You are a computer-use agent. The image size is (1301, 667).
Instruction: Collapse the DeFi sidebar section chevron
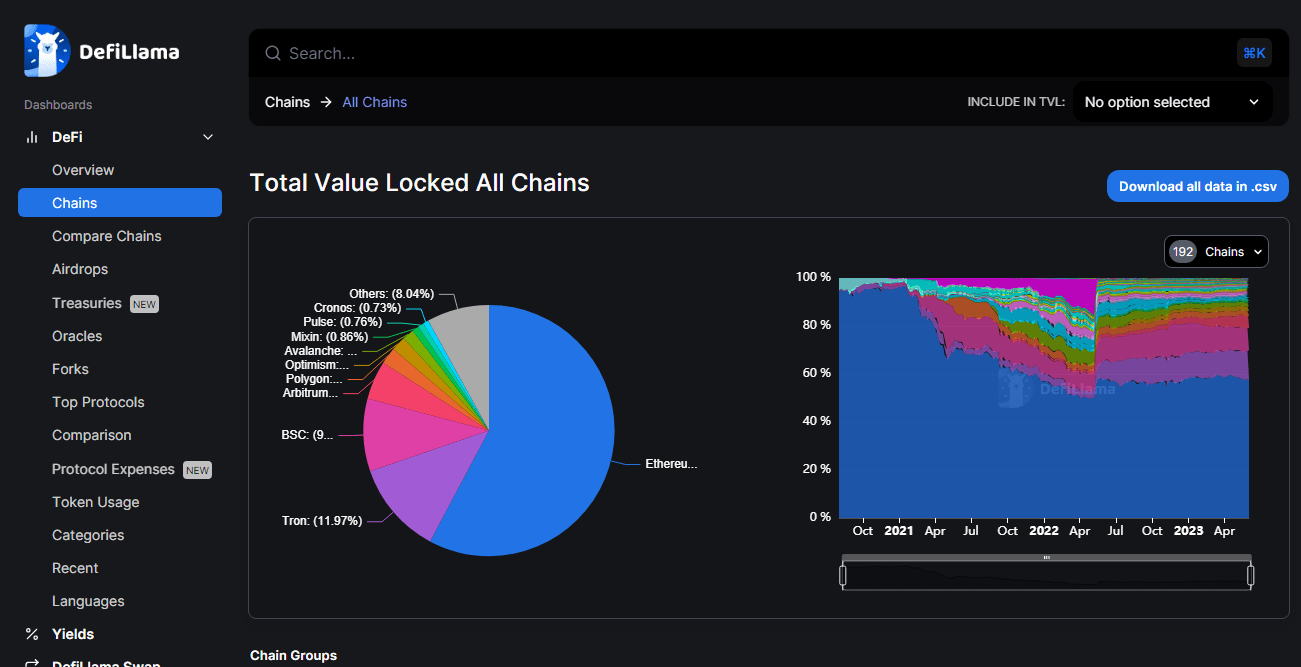pyautogui.click(x=208, y=137)
